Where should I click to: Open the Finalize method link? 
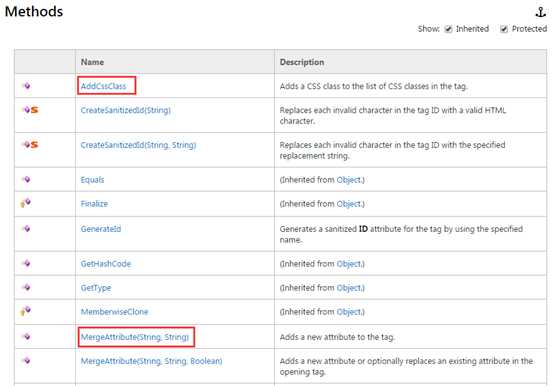[94, 204]
